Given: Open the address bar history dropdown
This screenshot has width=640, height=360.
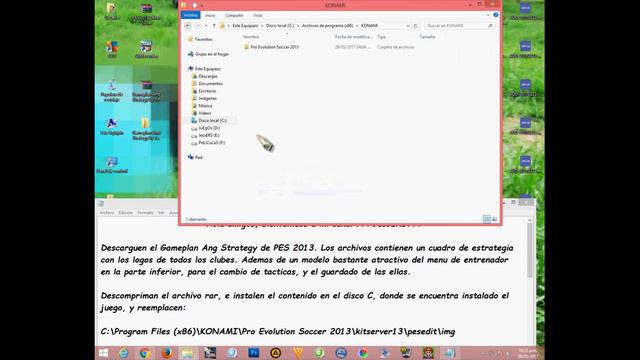Looking at the screenshot, I should click(x=408, y=26).
